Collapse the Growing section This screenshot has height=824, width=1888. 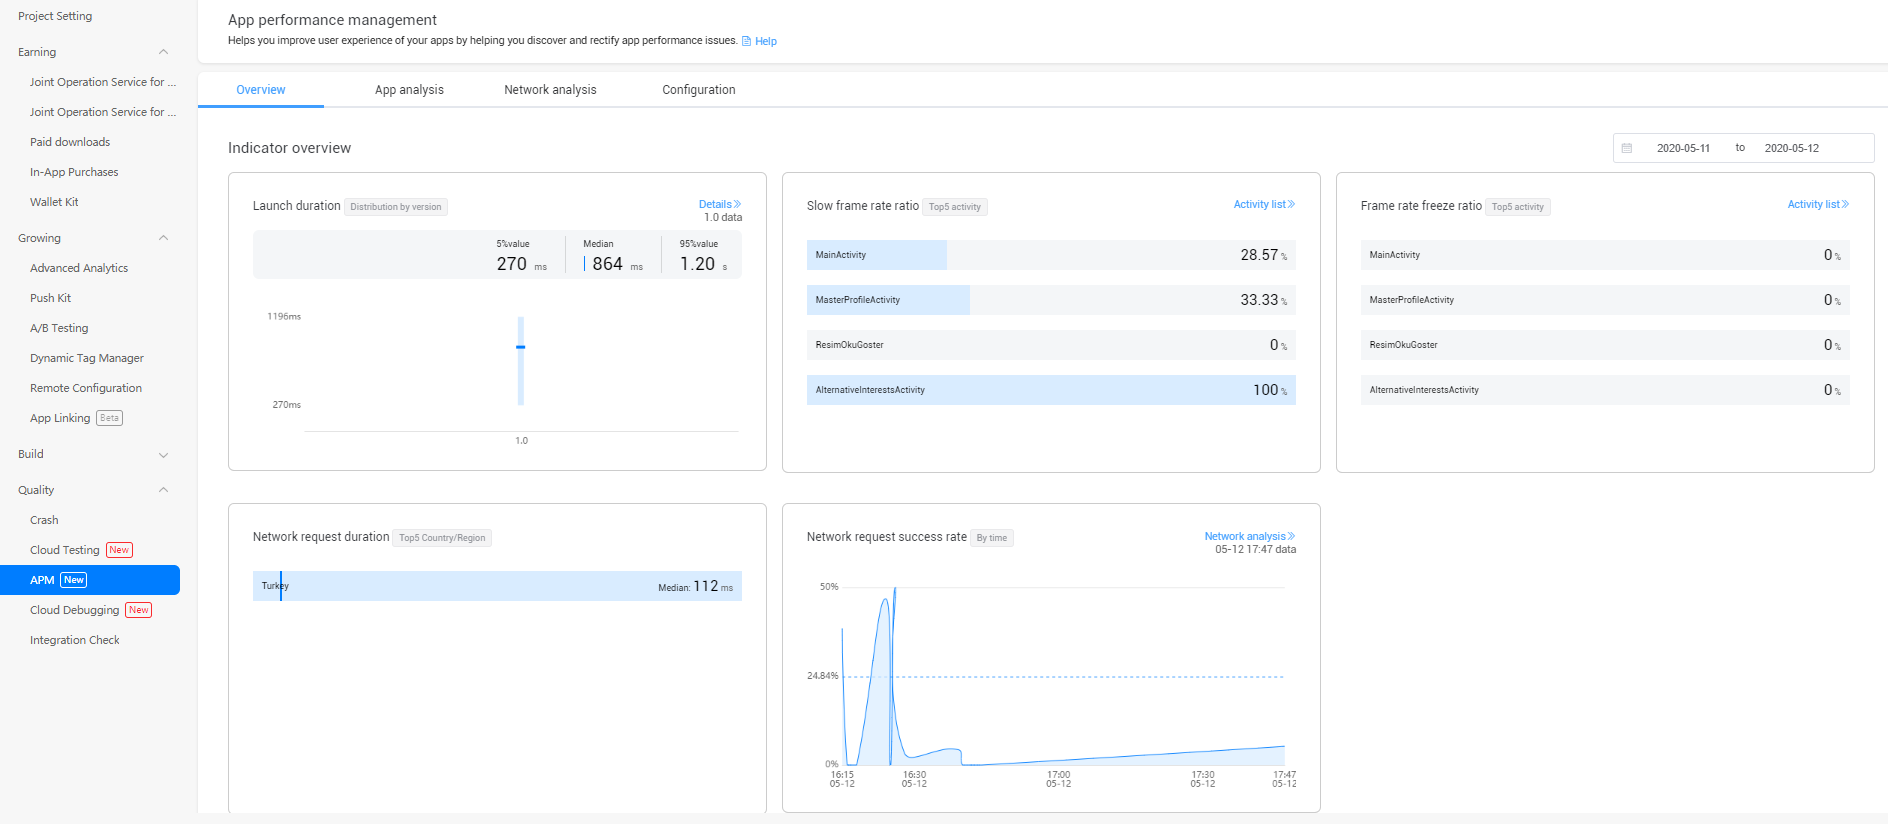pyautogui.click(x=164, y=238)
